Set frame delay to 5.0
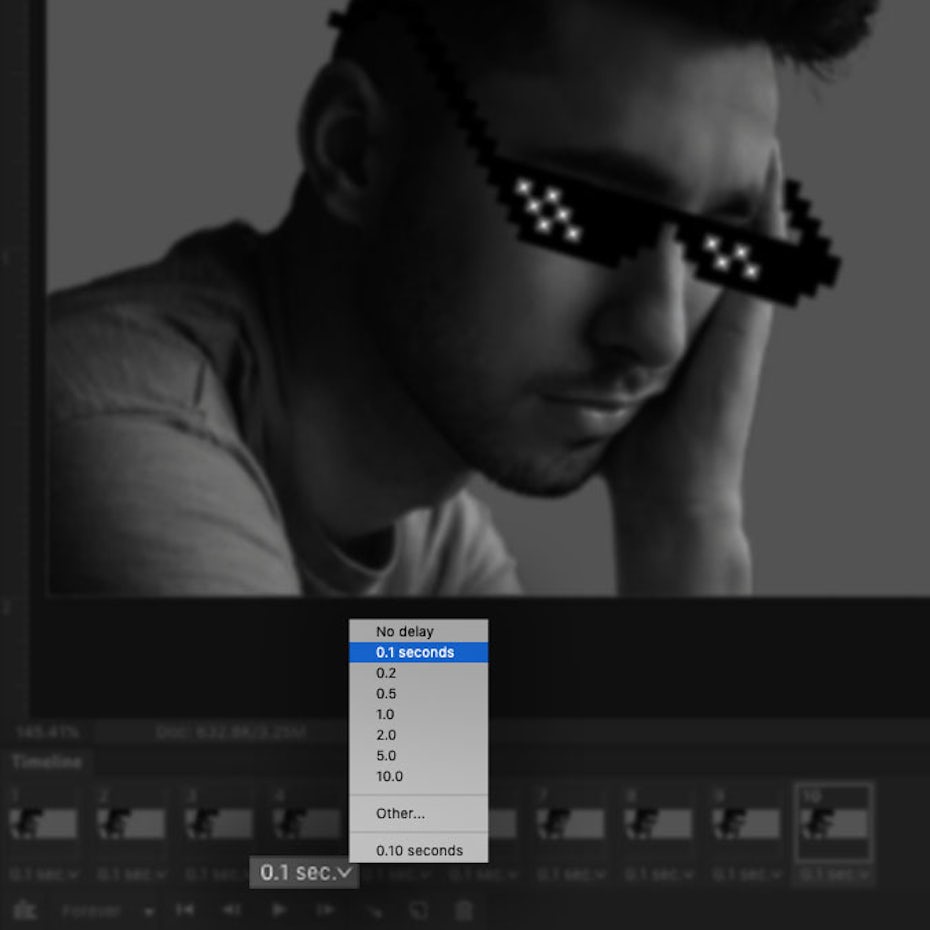The height and width of the screenshot is (930, 930). click(386, 756)
